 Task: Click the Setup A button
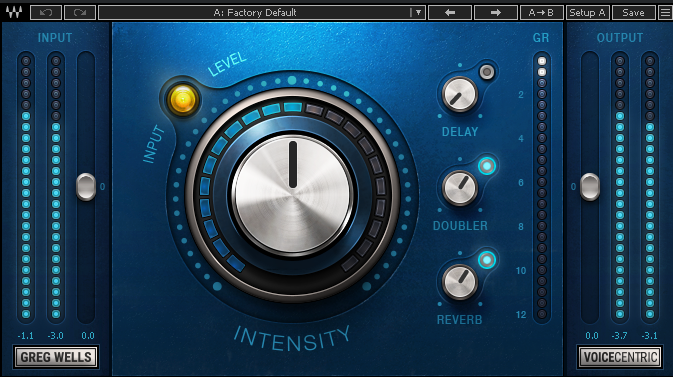tap(588, 12)
